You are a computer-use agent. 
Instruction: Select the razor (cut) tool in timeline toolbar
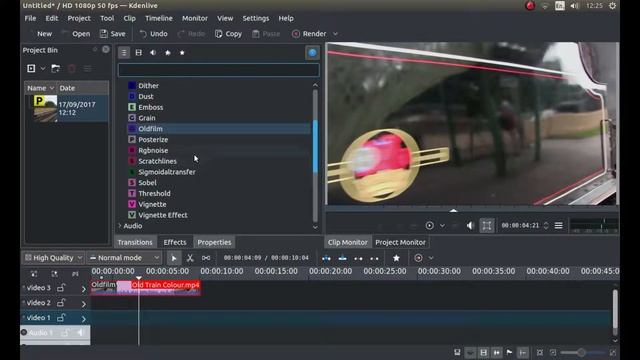click(x=190, y=258)
